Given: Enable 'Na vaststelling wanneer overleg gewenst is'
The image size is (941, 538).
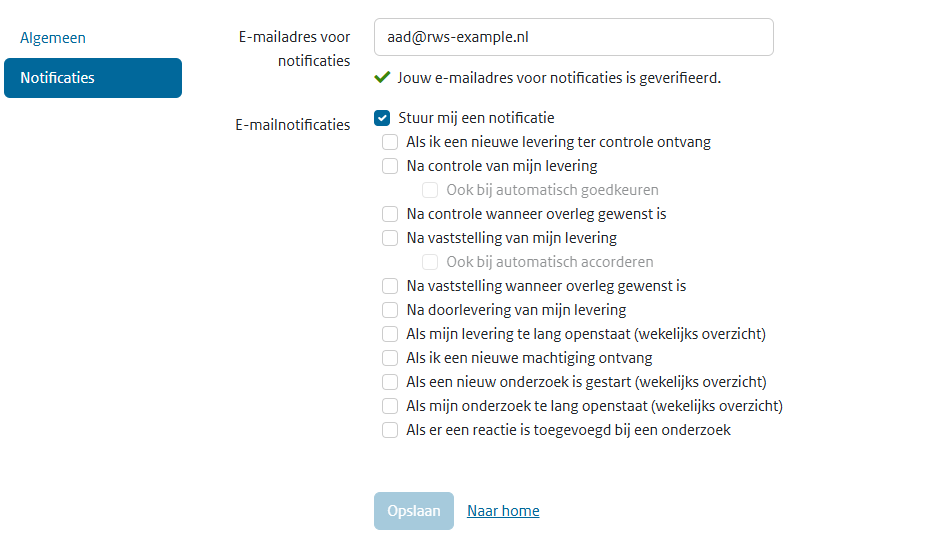Looking at the screenshot, I should [x=390, y=286].
